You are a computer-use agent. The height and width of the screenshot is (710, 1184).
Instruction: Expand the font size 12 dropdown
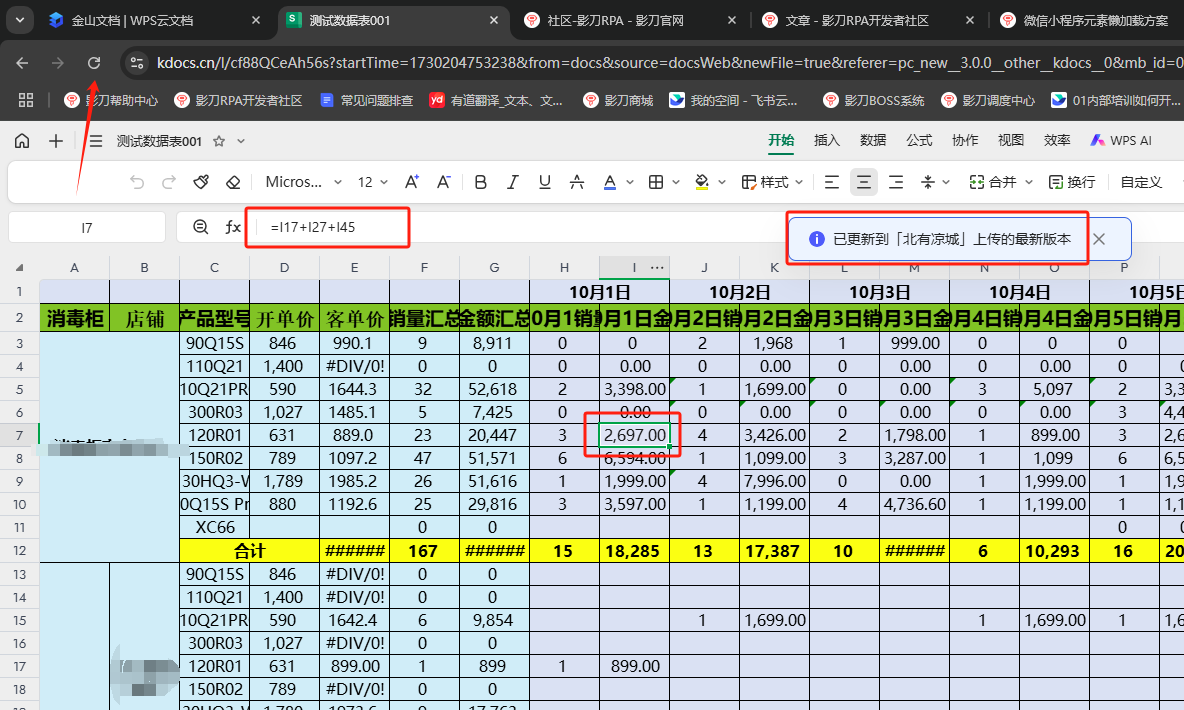(x=372, y=182)
